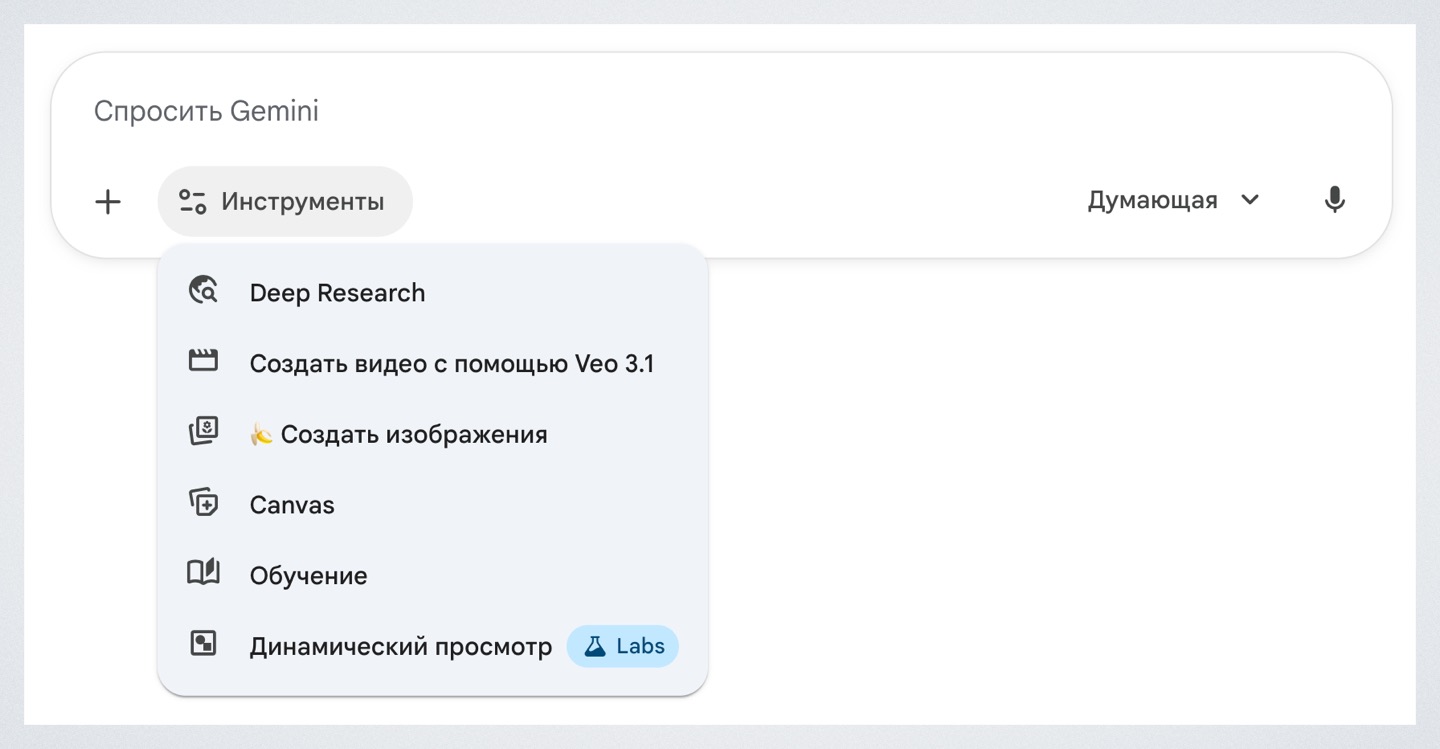The height and width of the screenshot is (749, 1440).
Task: Select Deep Research from tools menu
Action: tap(337, 293)
